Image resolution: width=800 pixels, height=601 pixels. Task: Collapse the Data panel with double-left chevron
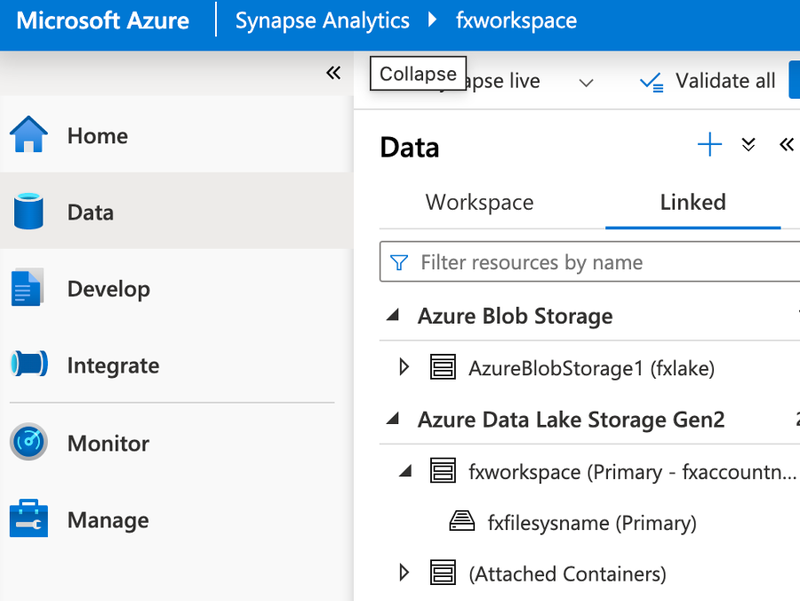tap(787, 145)
